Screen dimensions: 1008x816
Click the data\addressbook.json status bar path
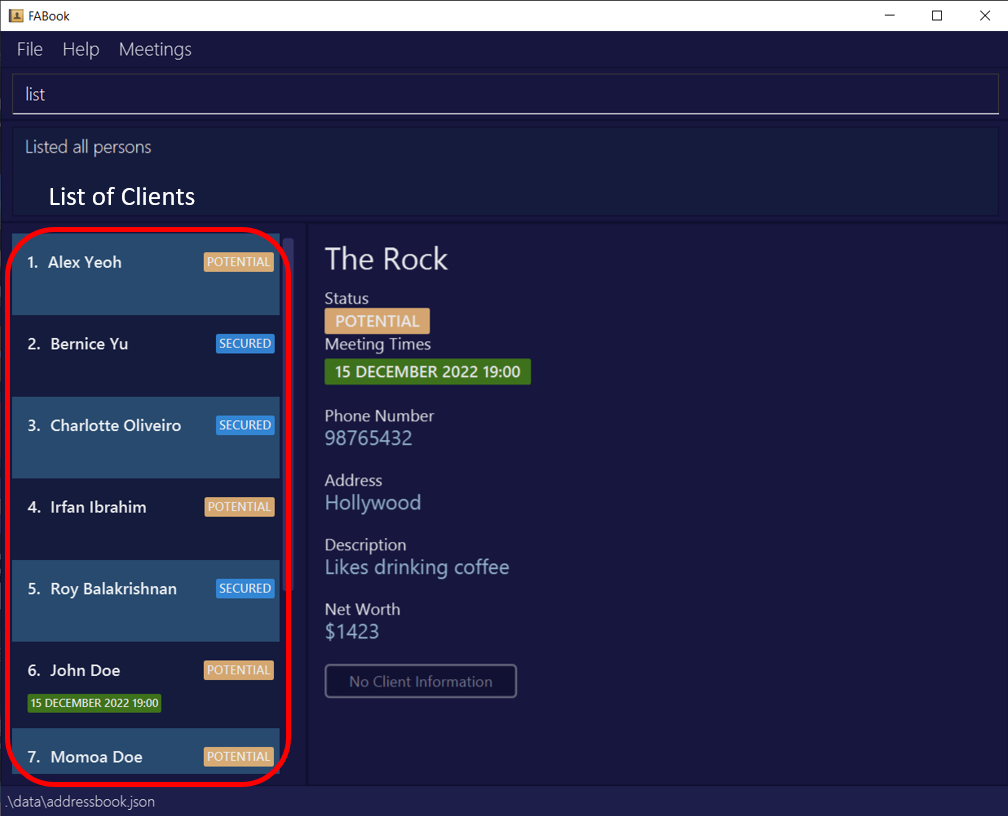pyautogui.click(x=80, y=802)
